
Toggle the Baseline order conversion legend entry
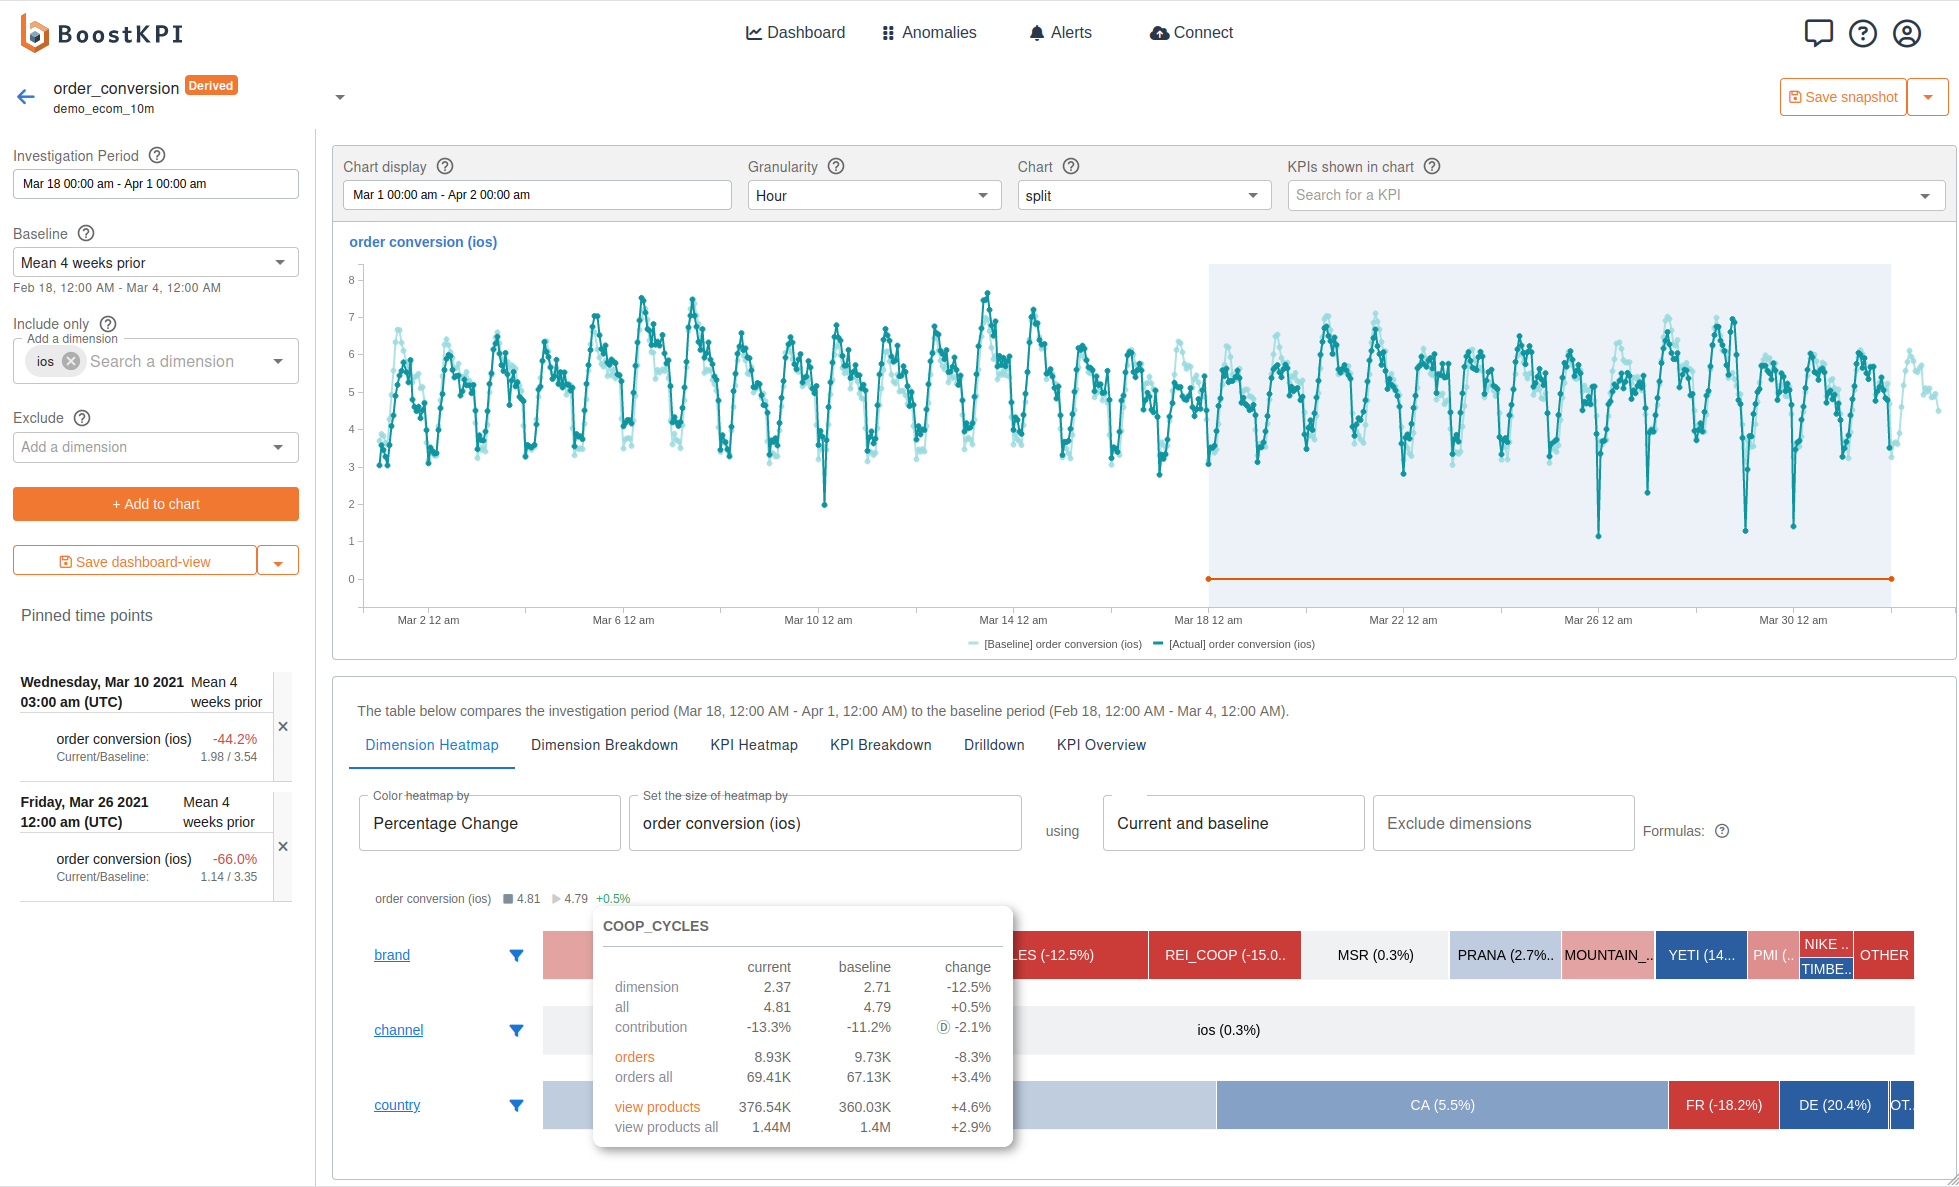point(1055,644)
